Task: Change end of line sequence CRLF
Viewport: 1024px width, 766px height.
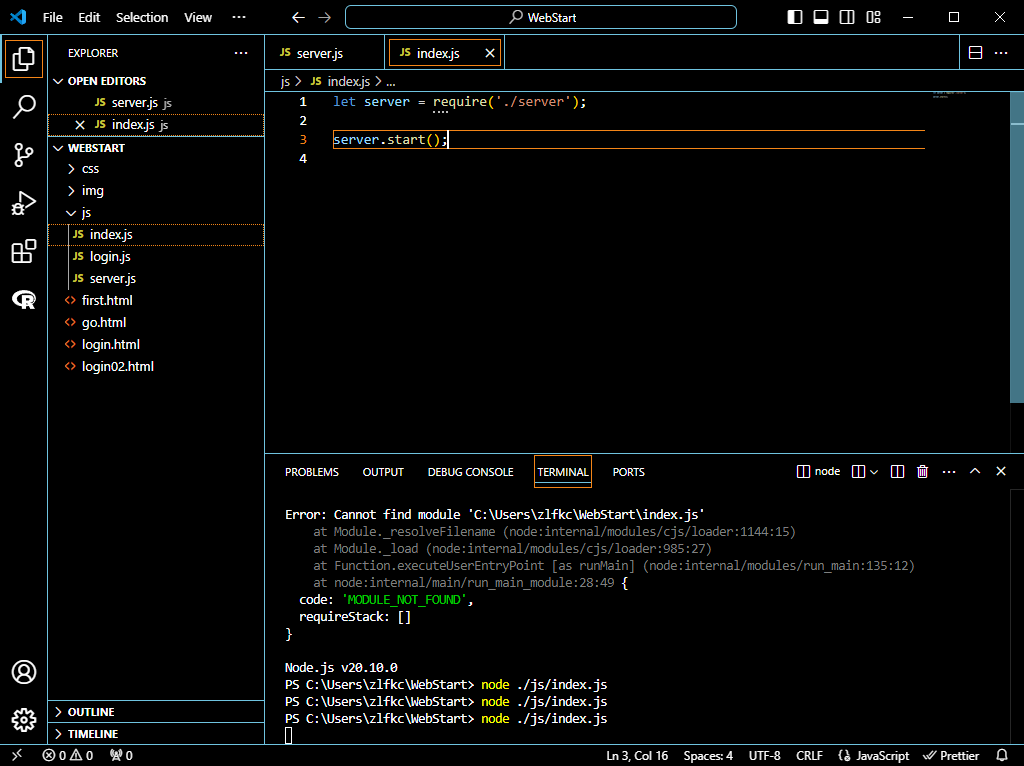Action: (809, 756)
